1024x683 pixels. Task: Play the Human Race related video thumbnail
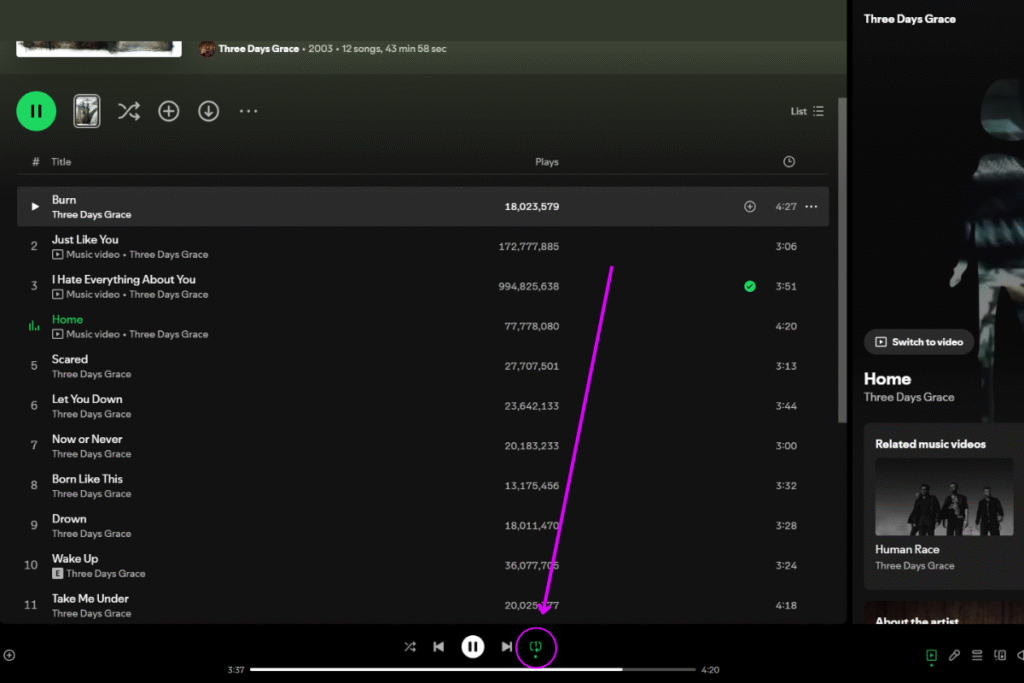944,497
